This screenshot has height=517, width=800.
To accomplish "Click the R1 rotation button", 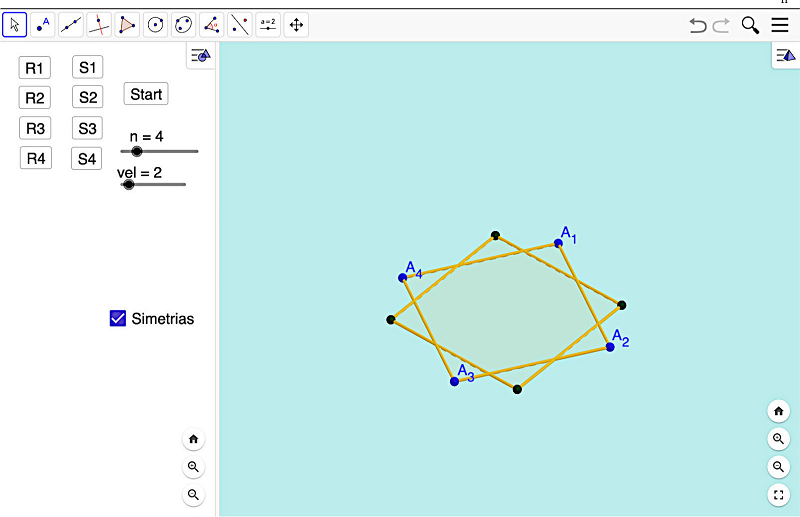I will pyautogui.click(x=35, y=68).
